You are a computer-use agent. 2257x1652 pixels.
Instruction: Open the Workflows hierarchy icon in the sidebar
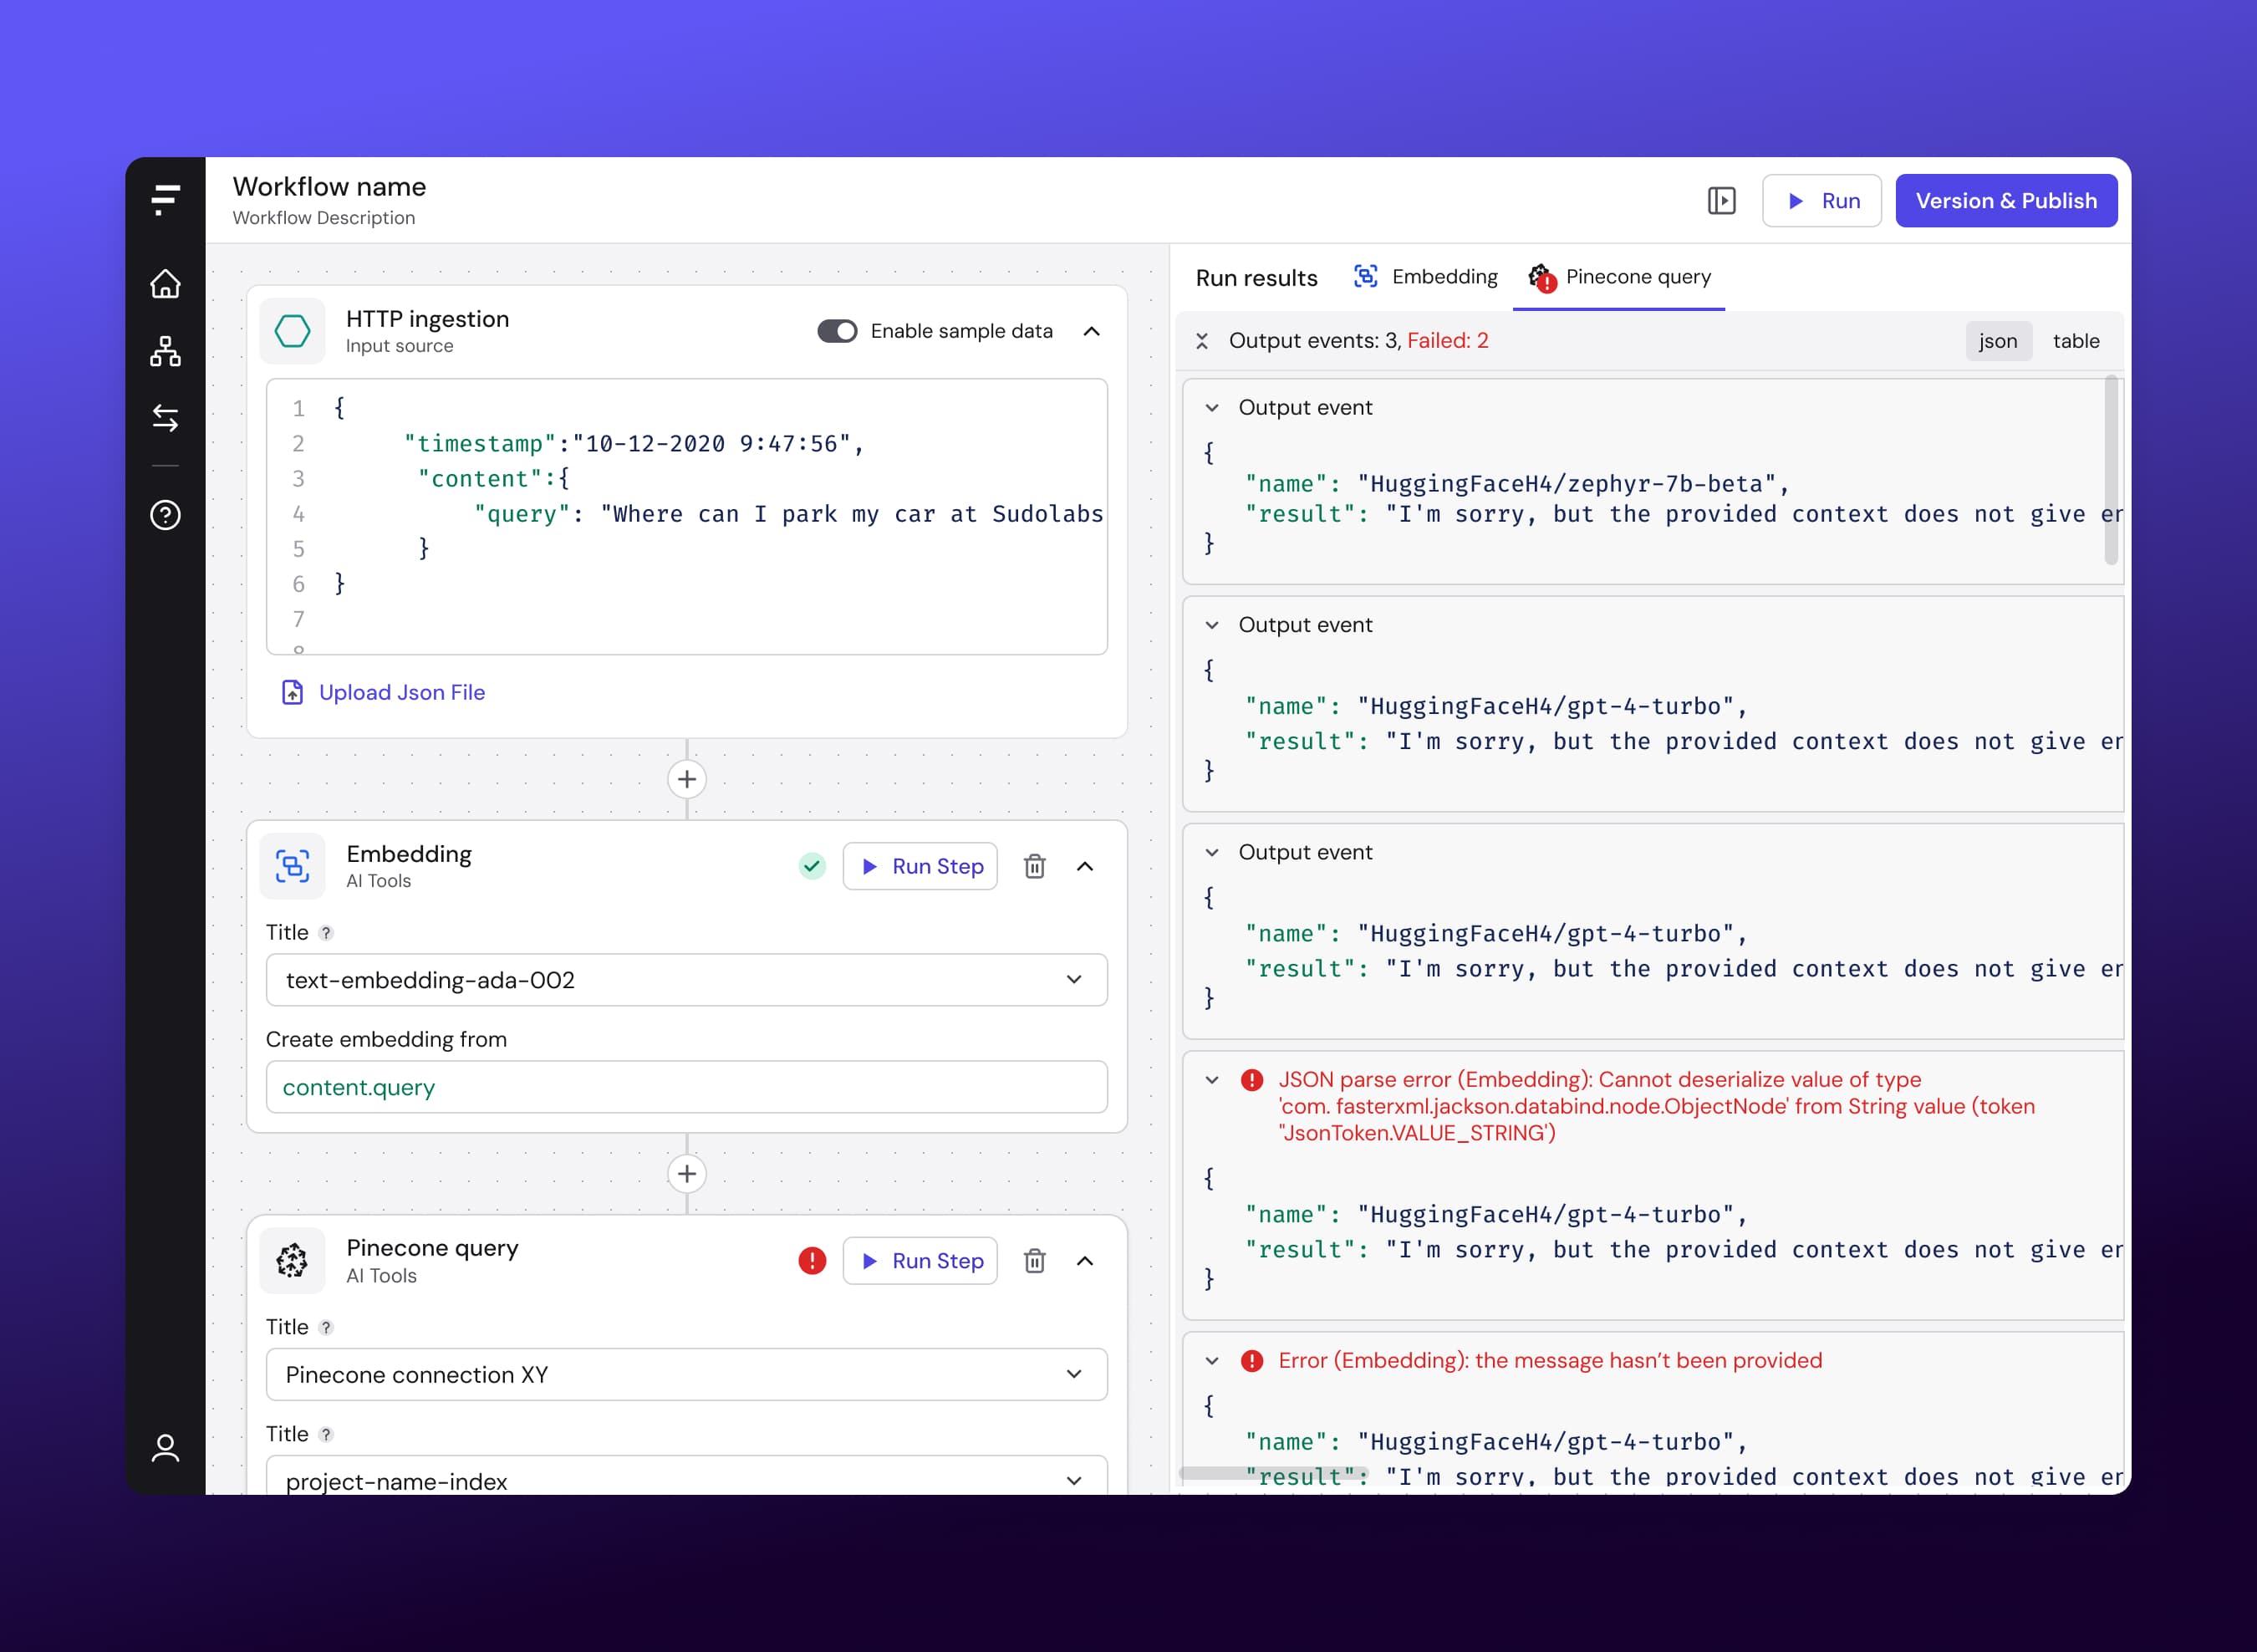165,352
